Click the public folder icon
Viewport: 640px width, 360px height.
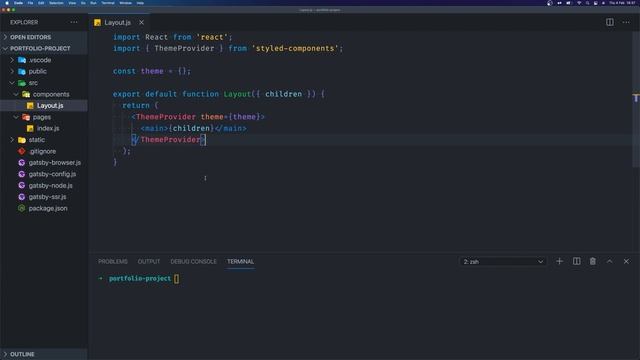[x=22, y=71]
